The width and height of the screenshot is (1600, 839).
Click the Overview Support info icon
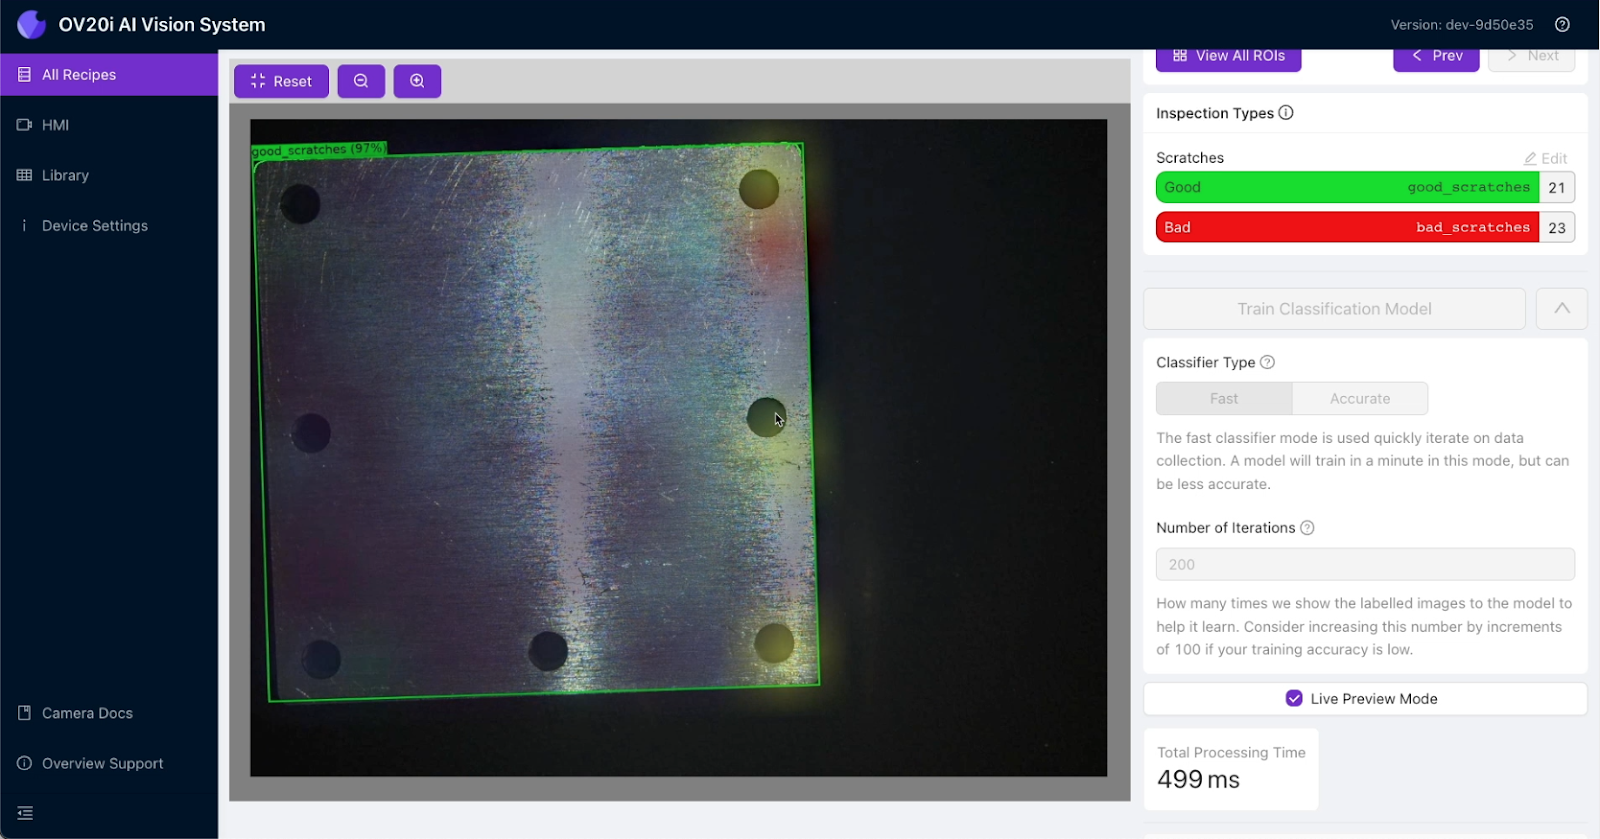coord(25,763)
